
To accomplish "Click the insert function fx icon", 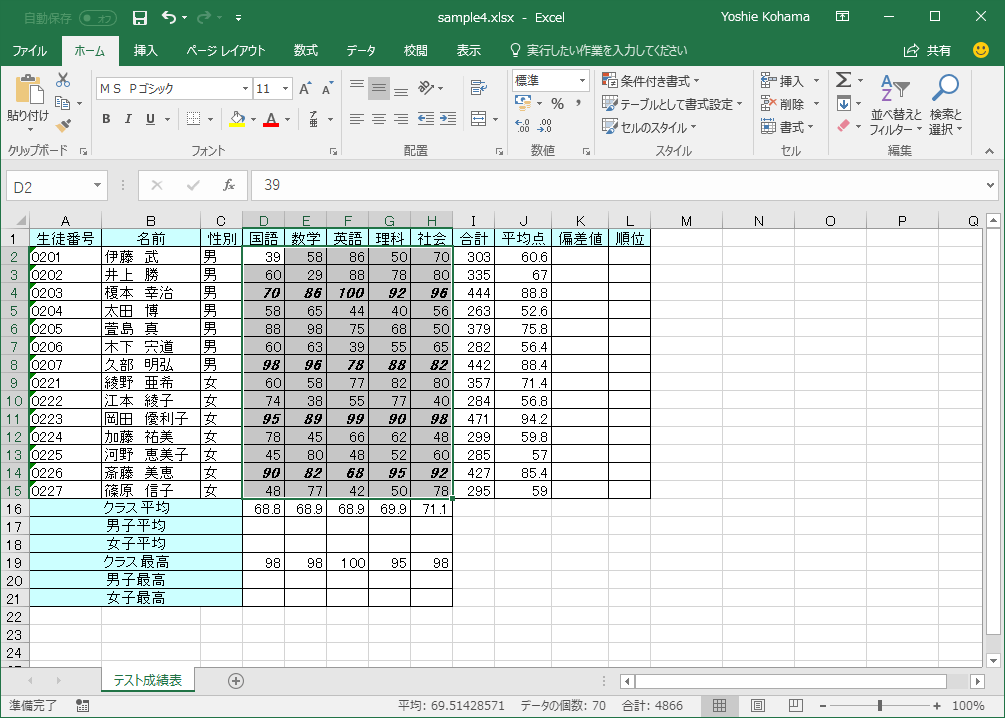I will click(229, 185).
